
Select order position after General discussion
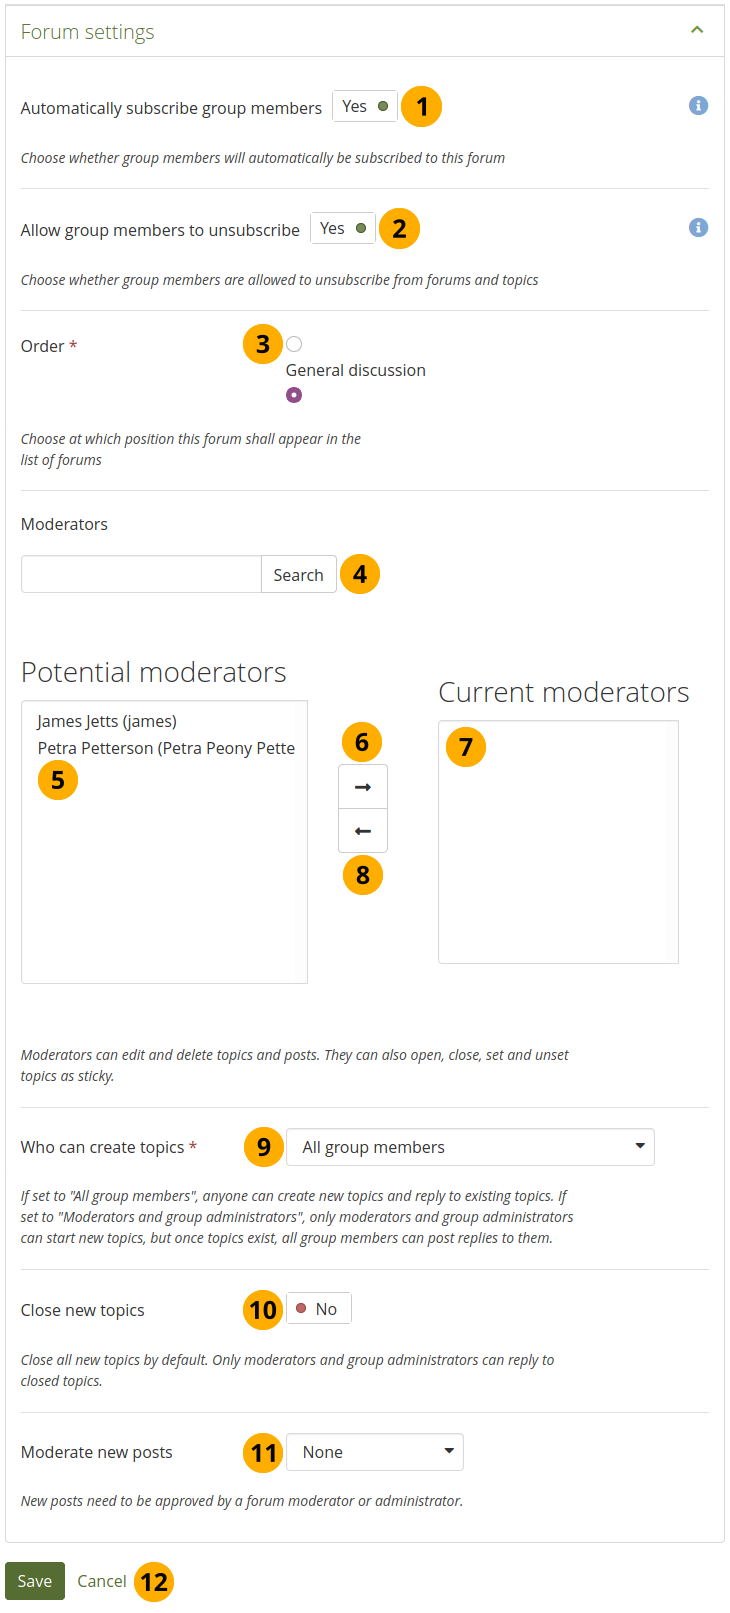point(294,395)
